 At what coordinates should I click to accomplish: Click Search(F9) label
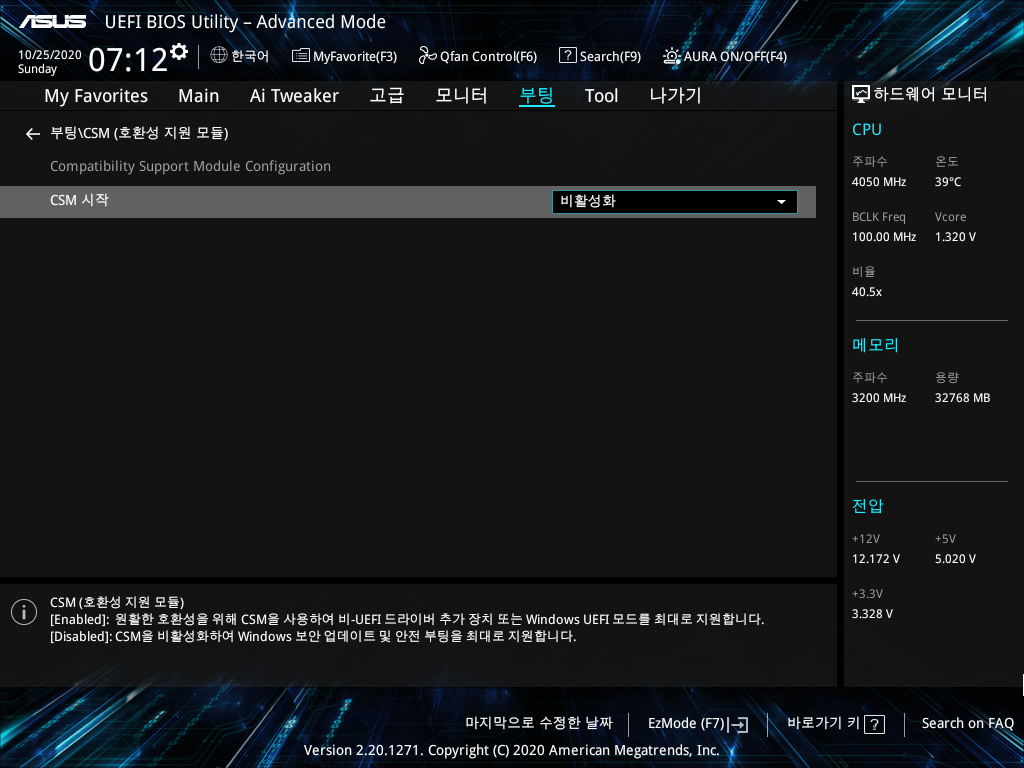[x=610, y=57]
